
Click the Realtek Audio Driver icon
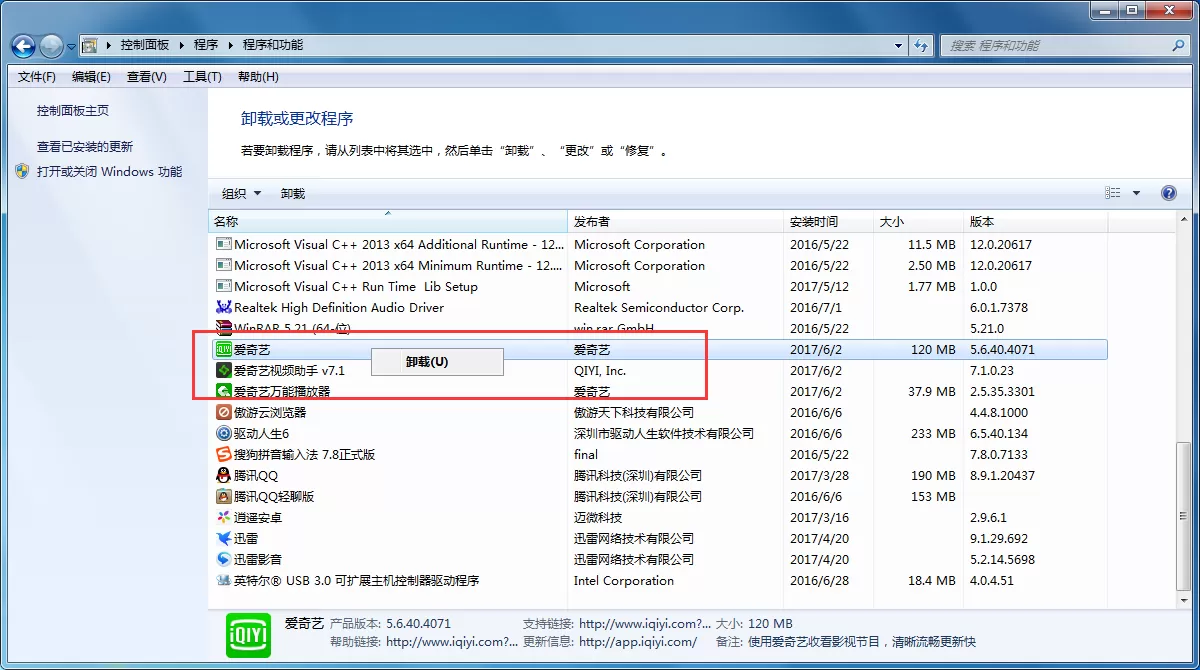pos(224,308)
